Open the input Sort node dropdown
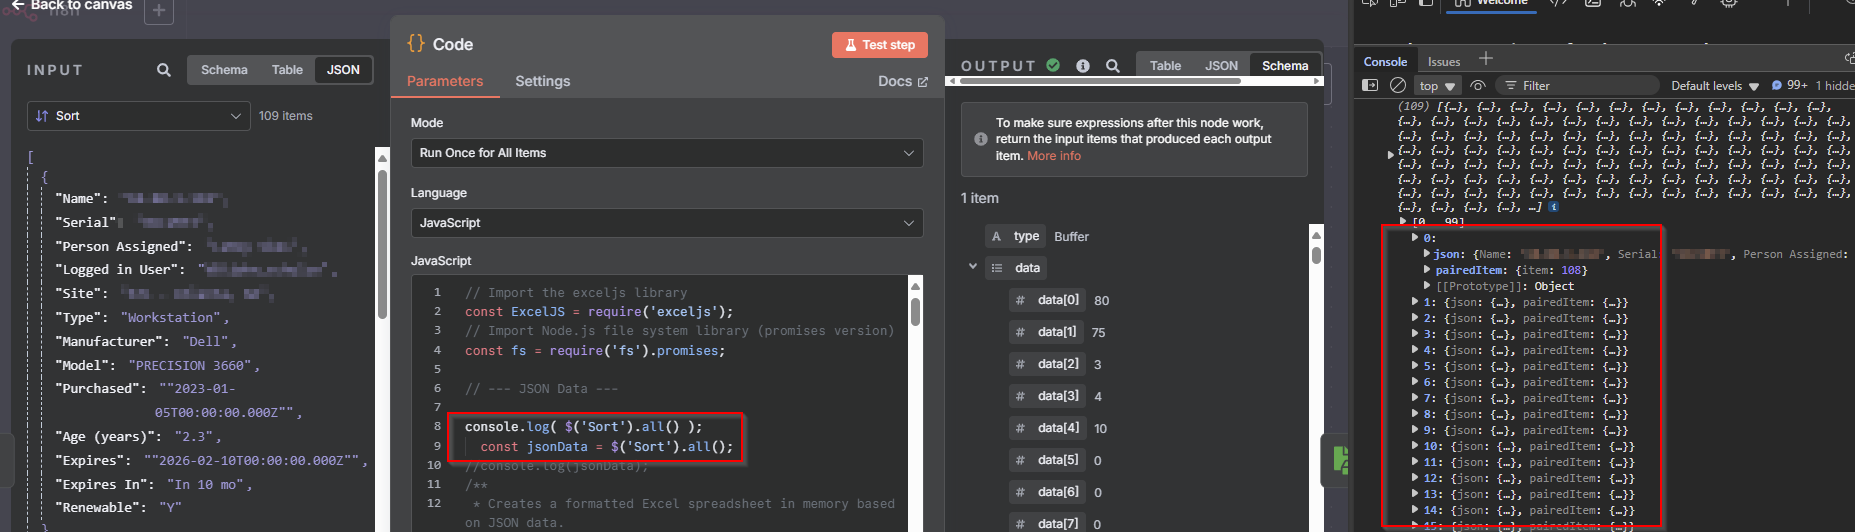Image resolution: width=1855 pixels, height=532 pixels. pos(138,116)
